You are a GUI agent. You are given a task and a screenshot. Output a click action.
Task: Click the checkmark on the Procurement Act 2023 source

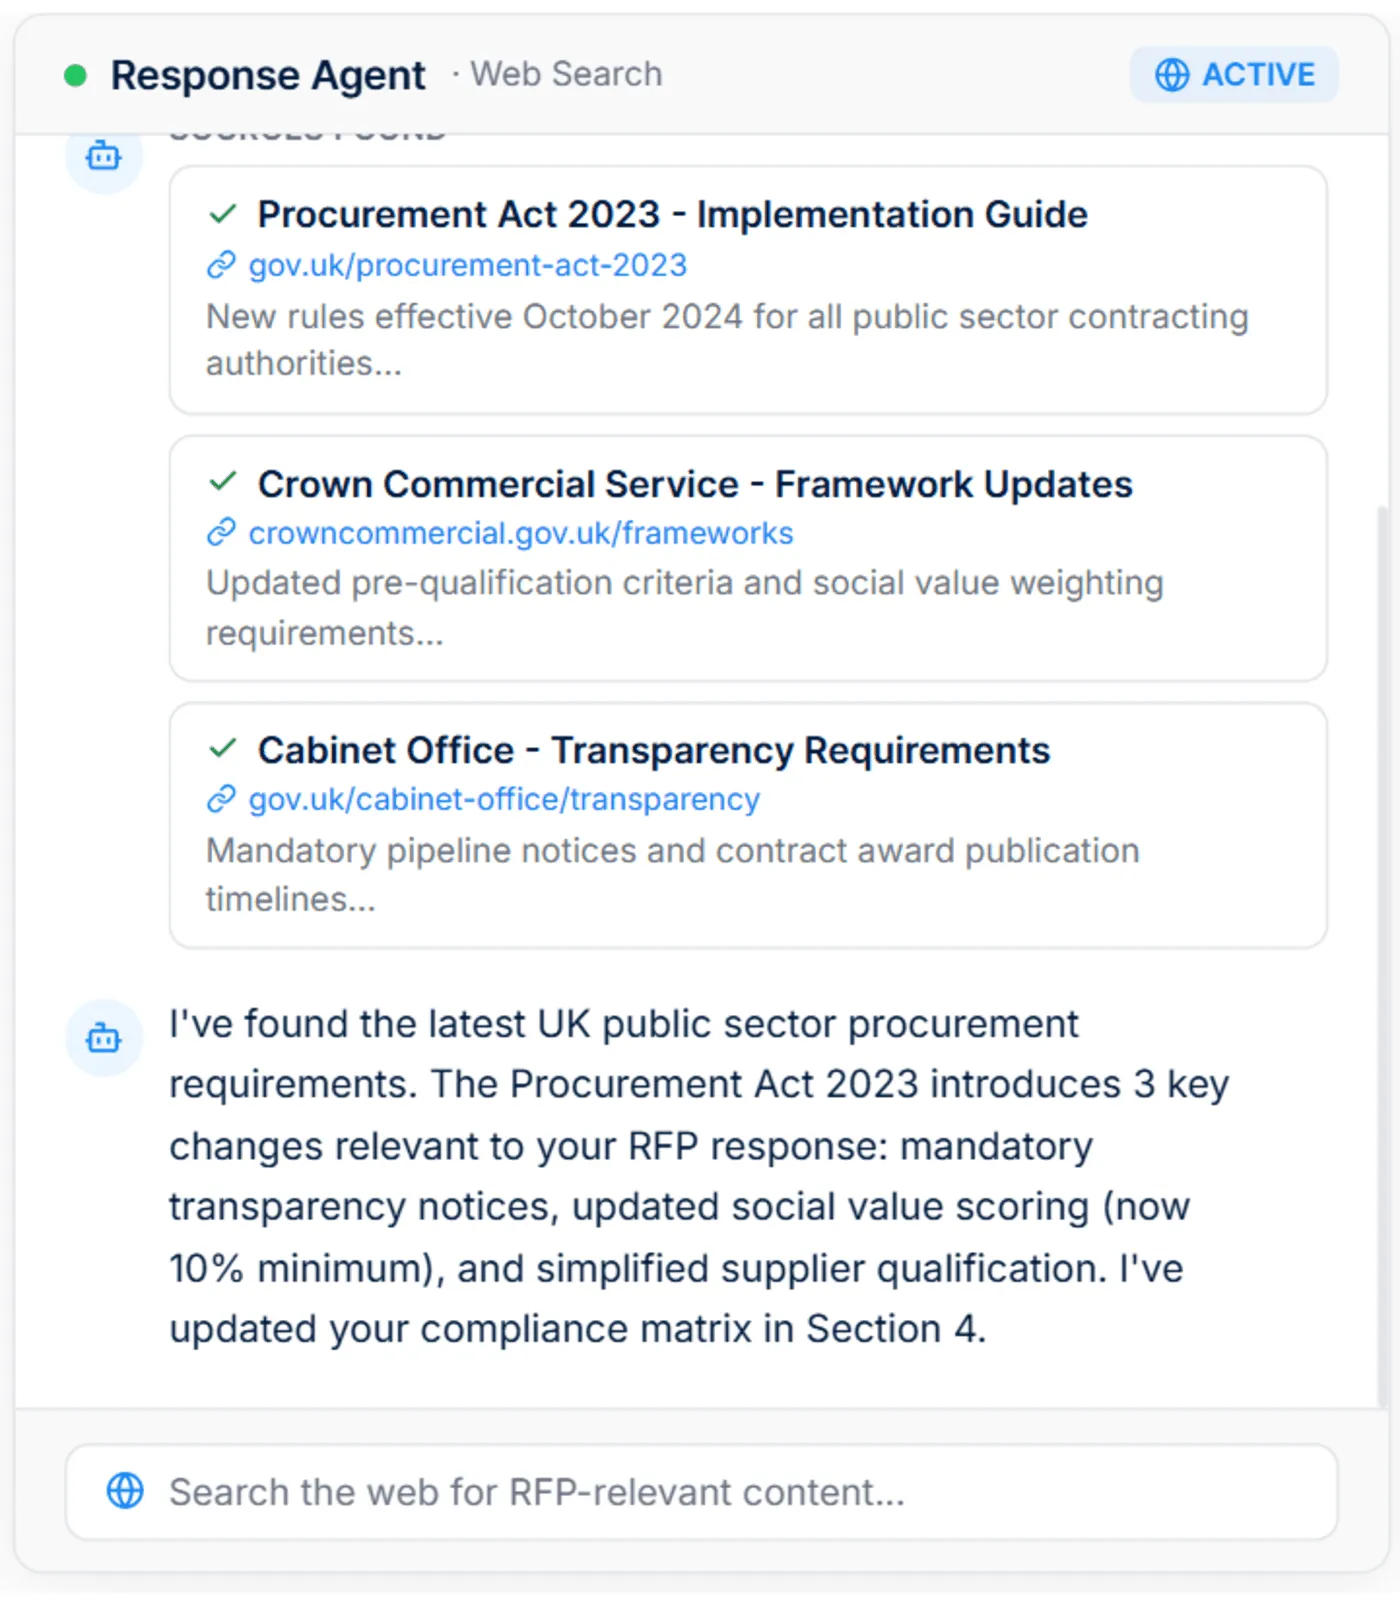tap(223, 213)
